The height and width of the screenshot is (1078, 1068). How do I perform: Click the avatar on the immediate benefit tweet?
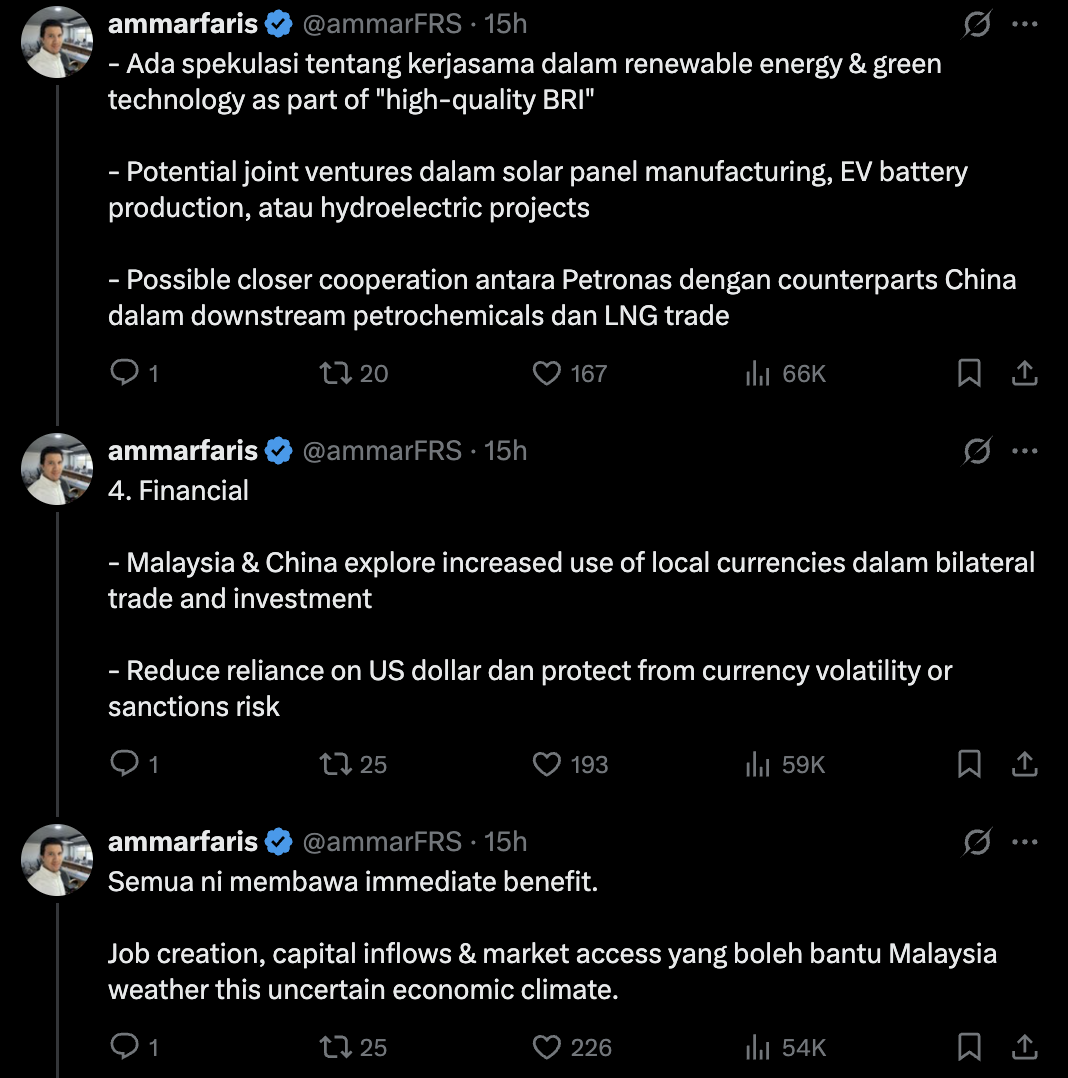[x=59, y=861]
